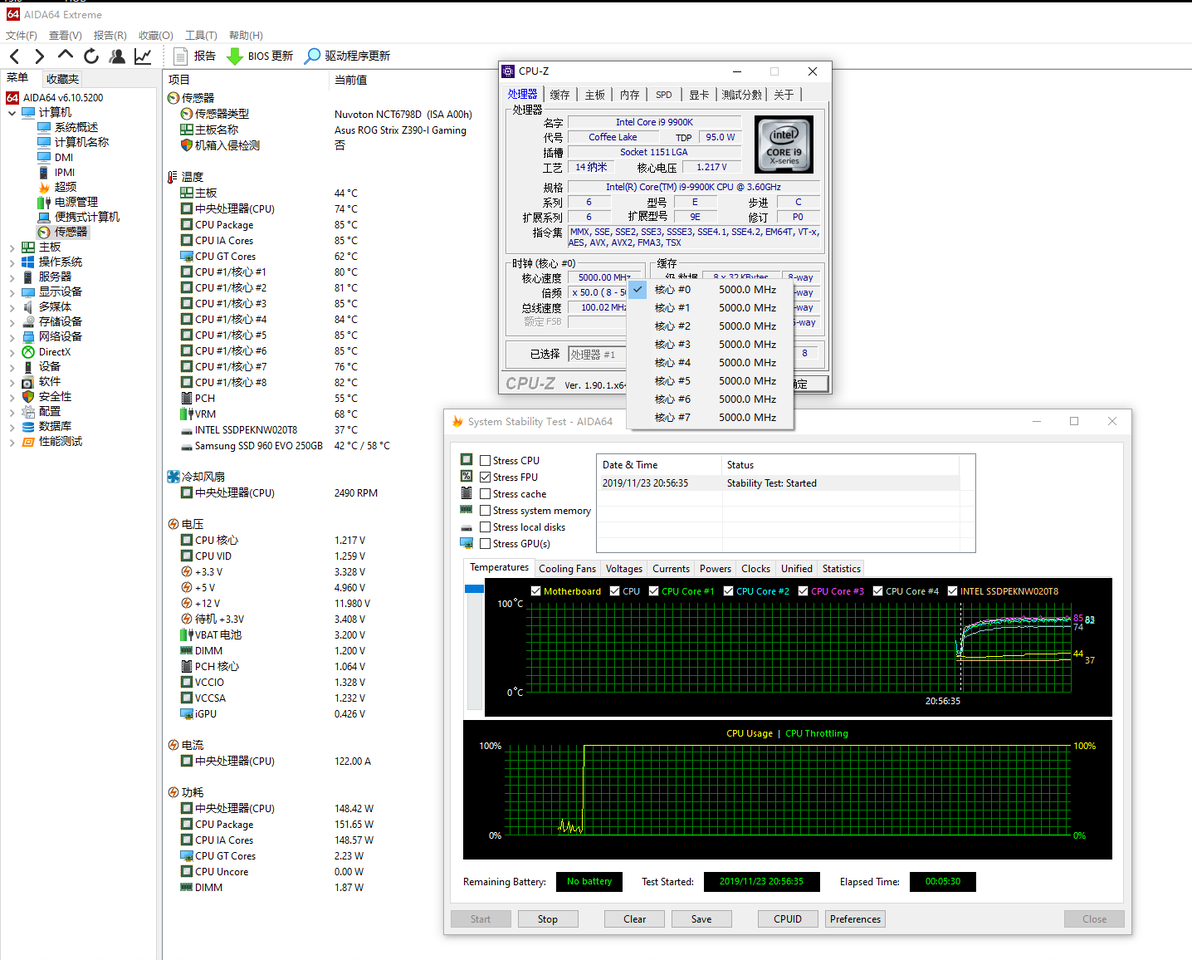1192x960 pixels.
Task: Expand the 多媒体 tree node
Action: [12, 307]
